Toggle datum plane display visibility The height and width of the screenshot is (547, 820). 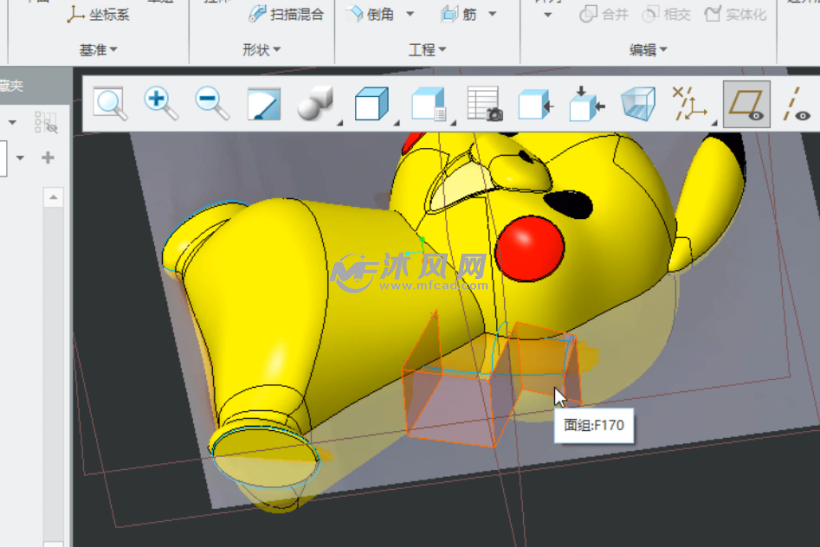click(x=746, y=104)
